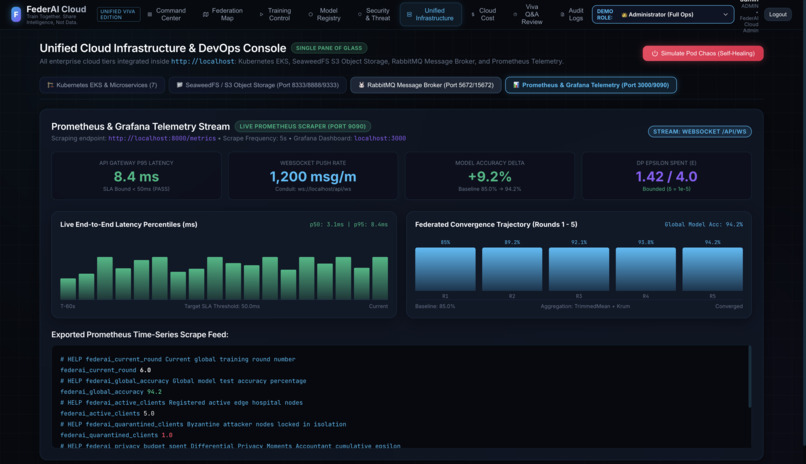Click Live Prometheus Scraper (Port 9090) badge
This screenshot has height=464, width=806.
[x=303, y=126]
